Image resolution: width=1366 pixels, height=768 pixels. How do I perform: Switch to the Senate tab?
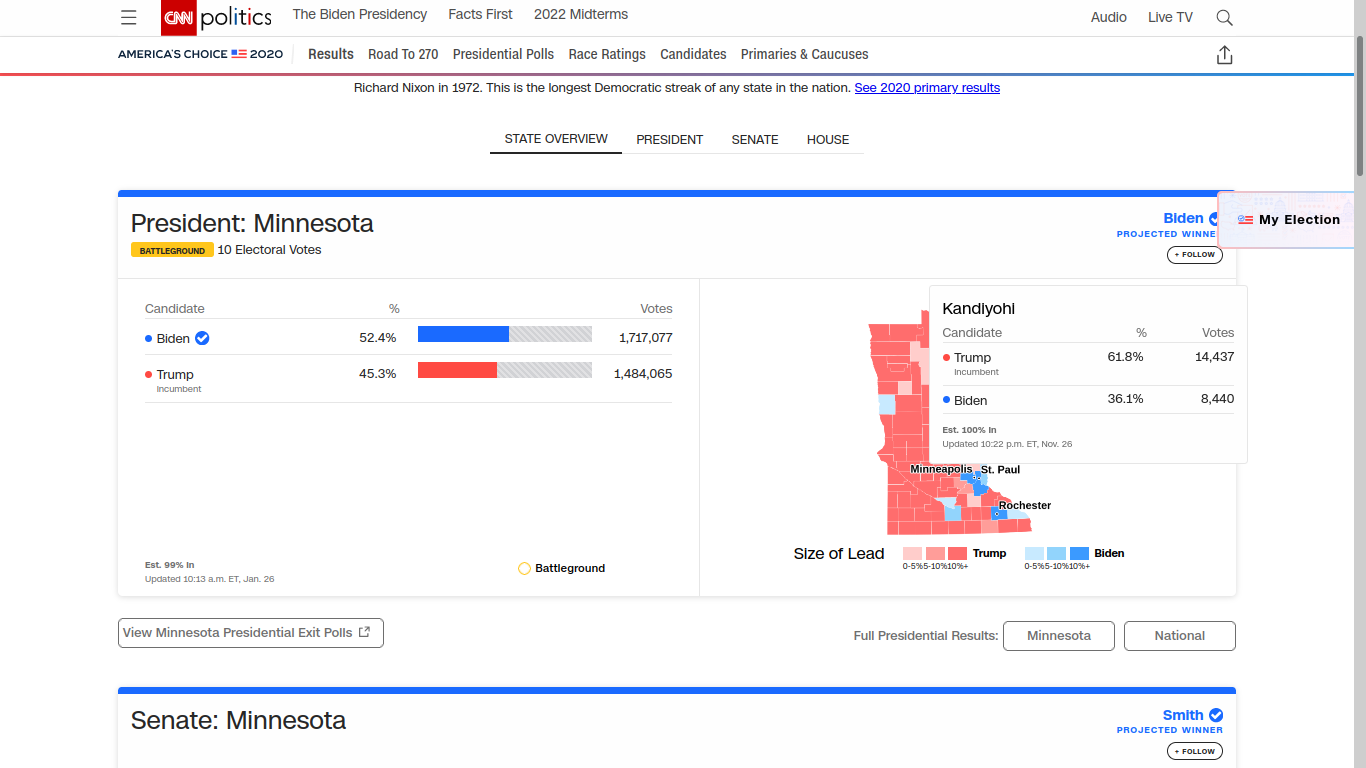click(755, 140)
